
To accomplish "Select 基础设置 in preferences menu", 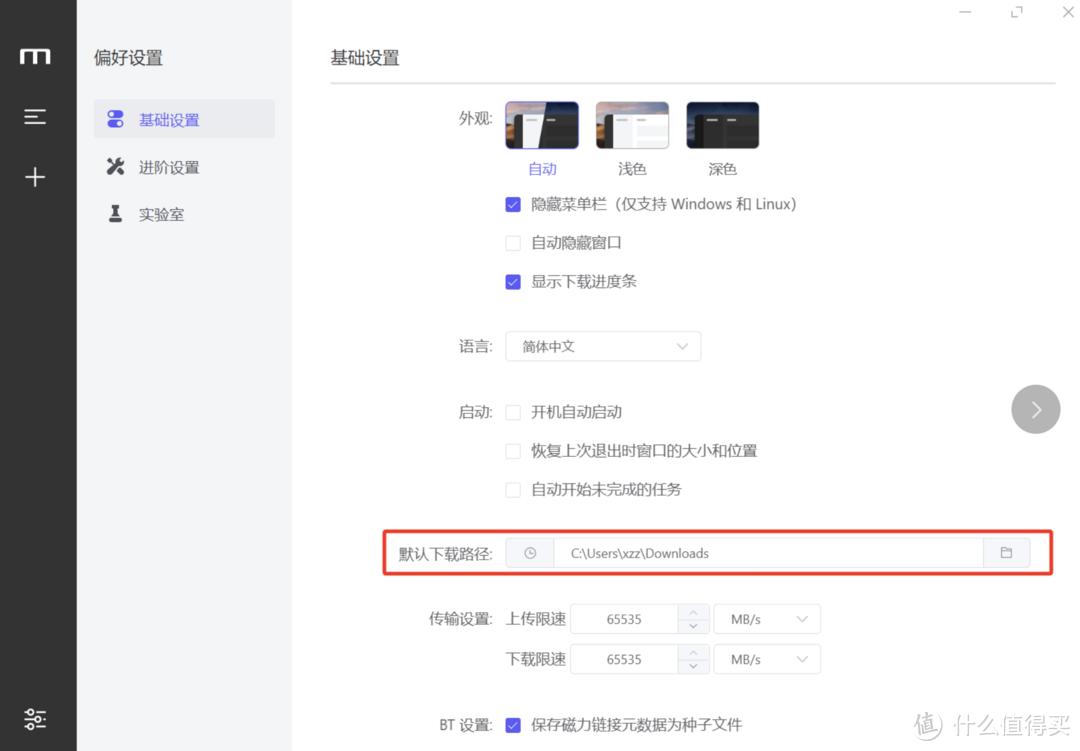I will [185, 119].
